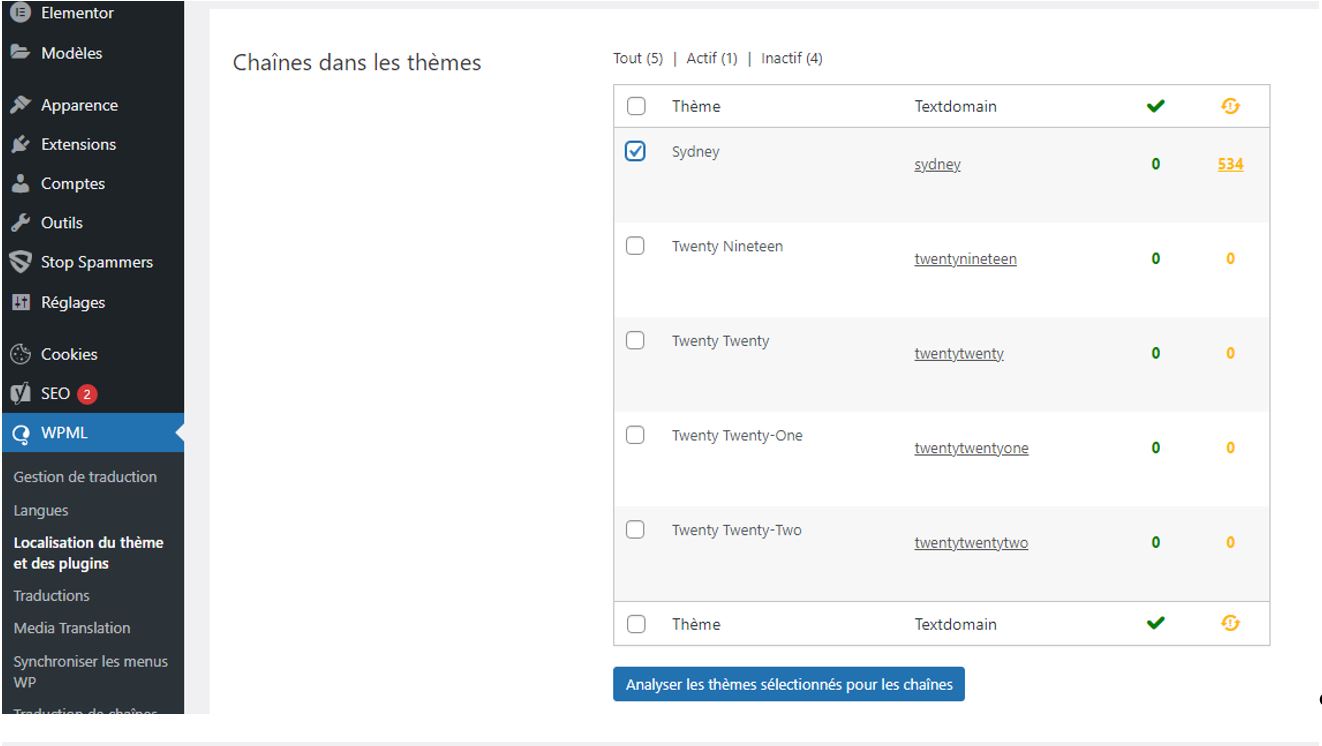Uncheck the Sydney theme checkbox
This screenshot has width=1322, height=746.
click(635, 152)
